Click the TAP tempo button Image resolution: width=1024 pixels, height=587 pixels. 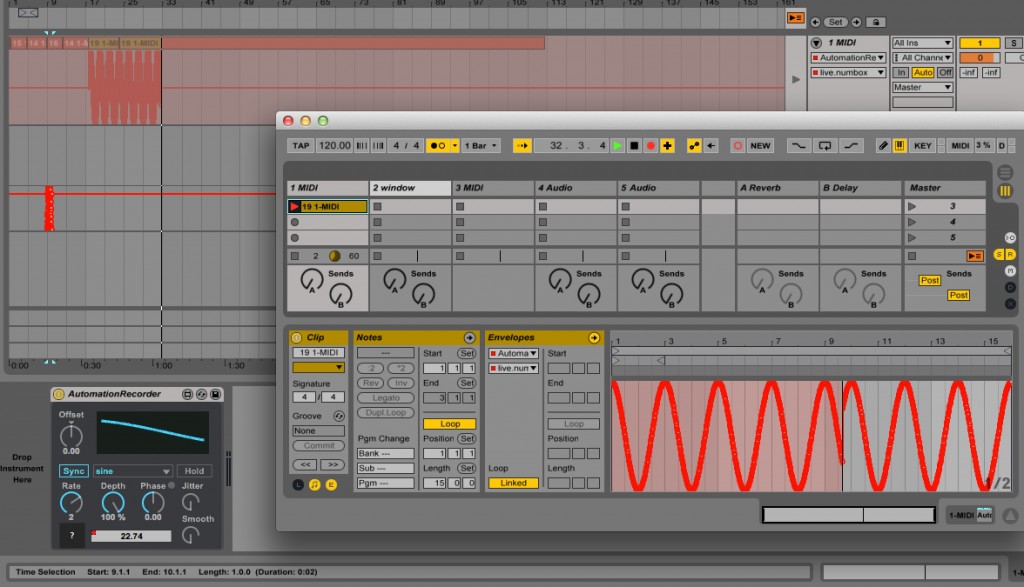(x=300, y=146)
